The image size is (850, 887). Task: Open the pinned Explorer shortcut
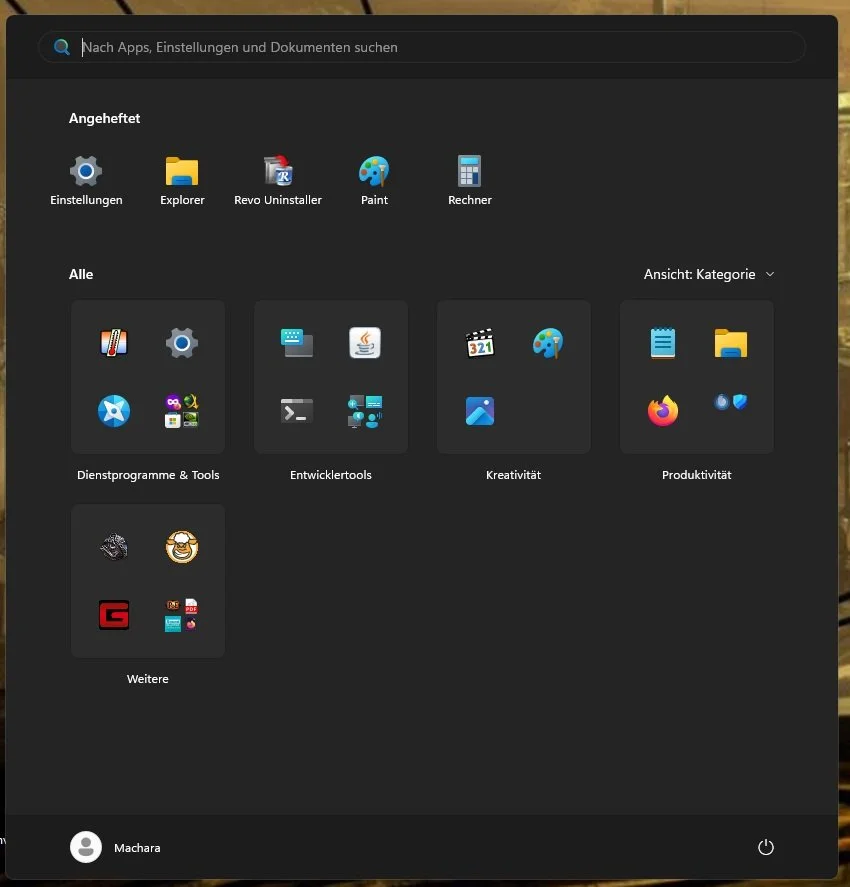[182, 180]
